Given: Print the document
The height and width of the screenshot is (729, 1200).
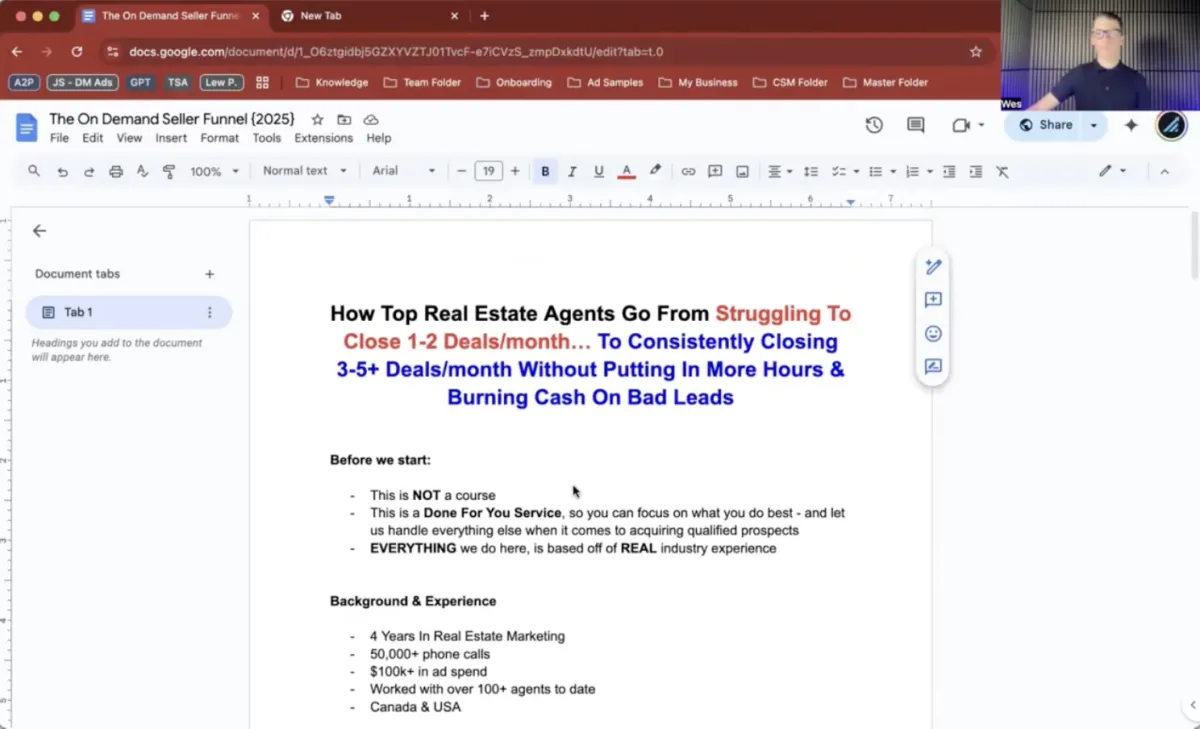Looking at the screenshot, I should tap(116, 171).
